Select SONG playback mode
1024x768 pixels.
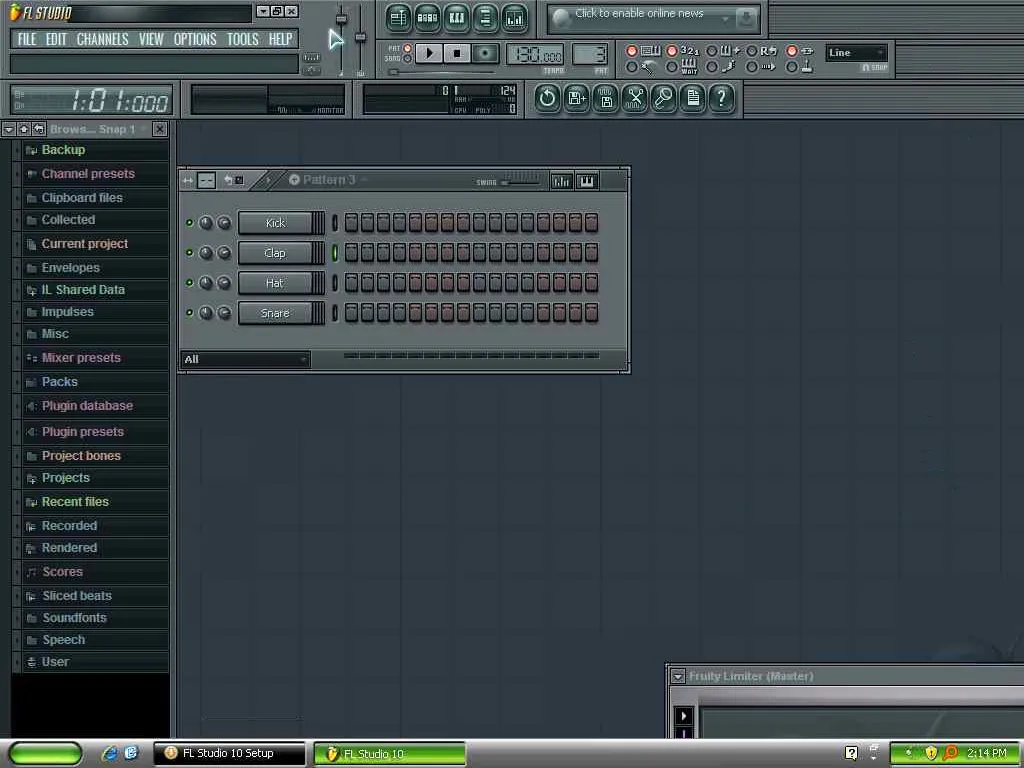click(x=408, y=59)
